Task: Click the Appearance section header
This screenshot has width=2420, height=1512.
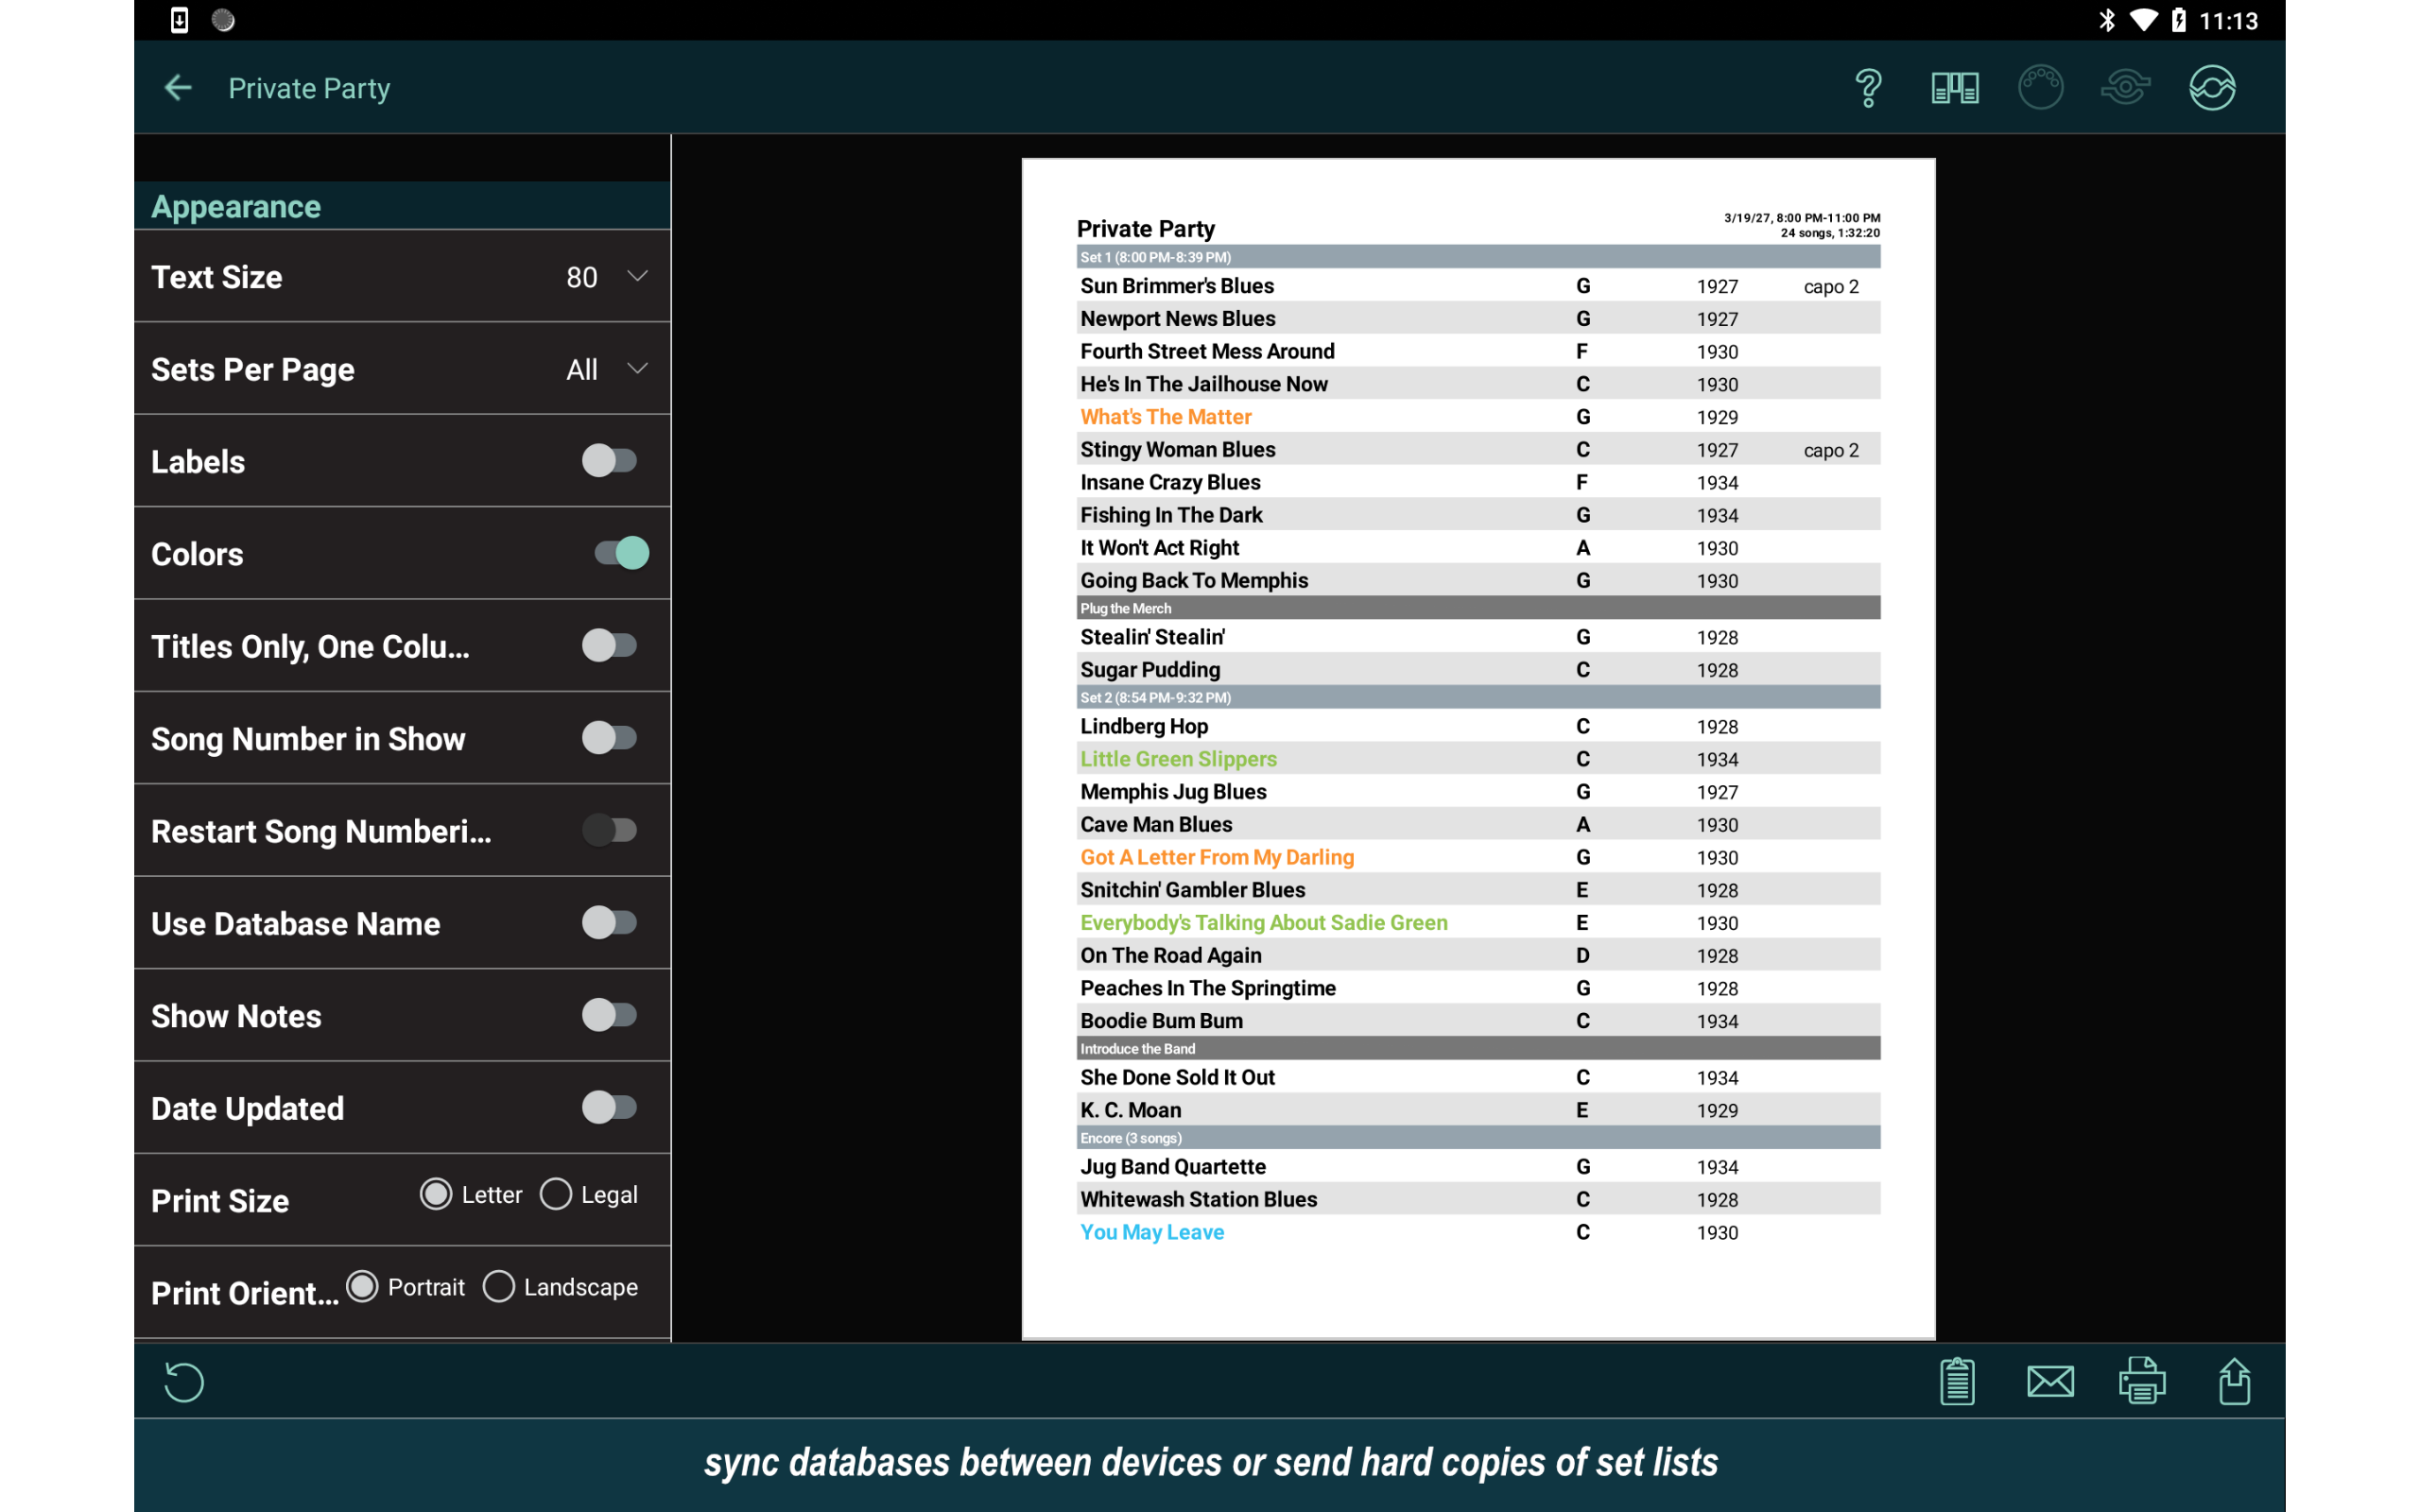Action: 236,206
